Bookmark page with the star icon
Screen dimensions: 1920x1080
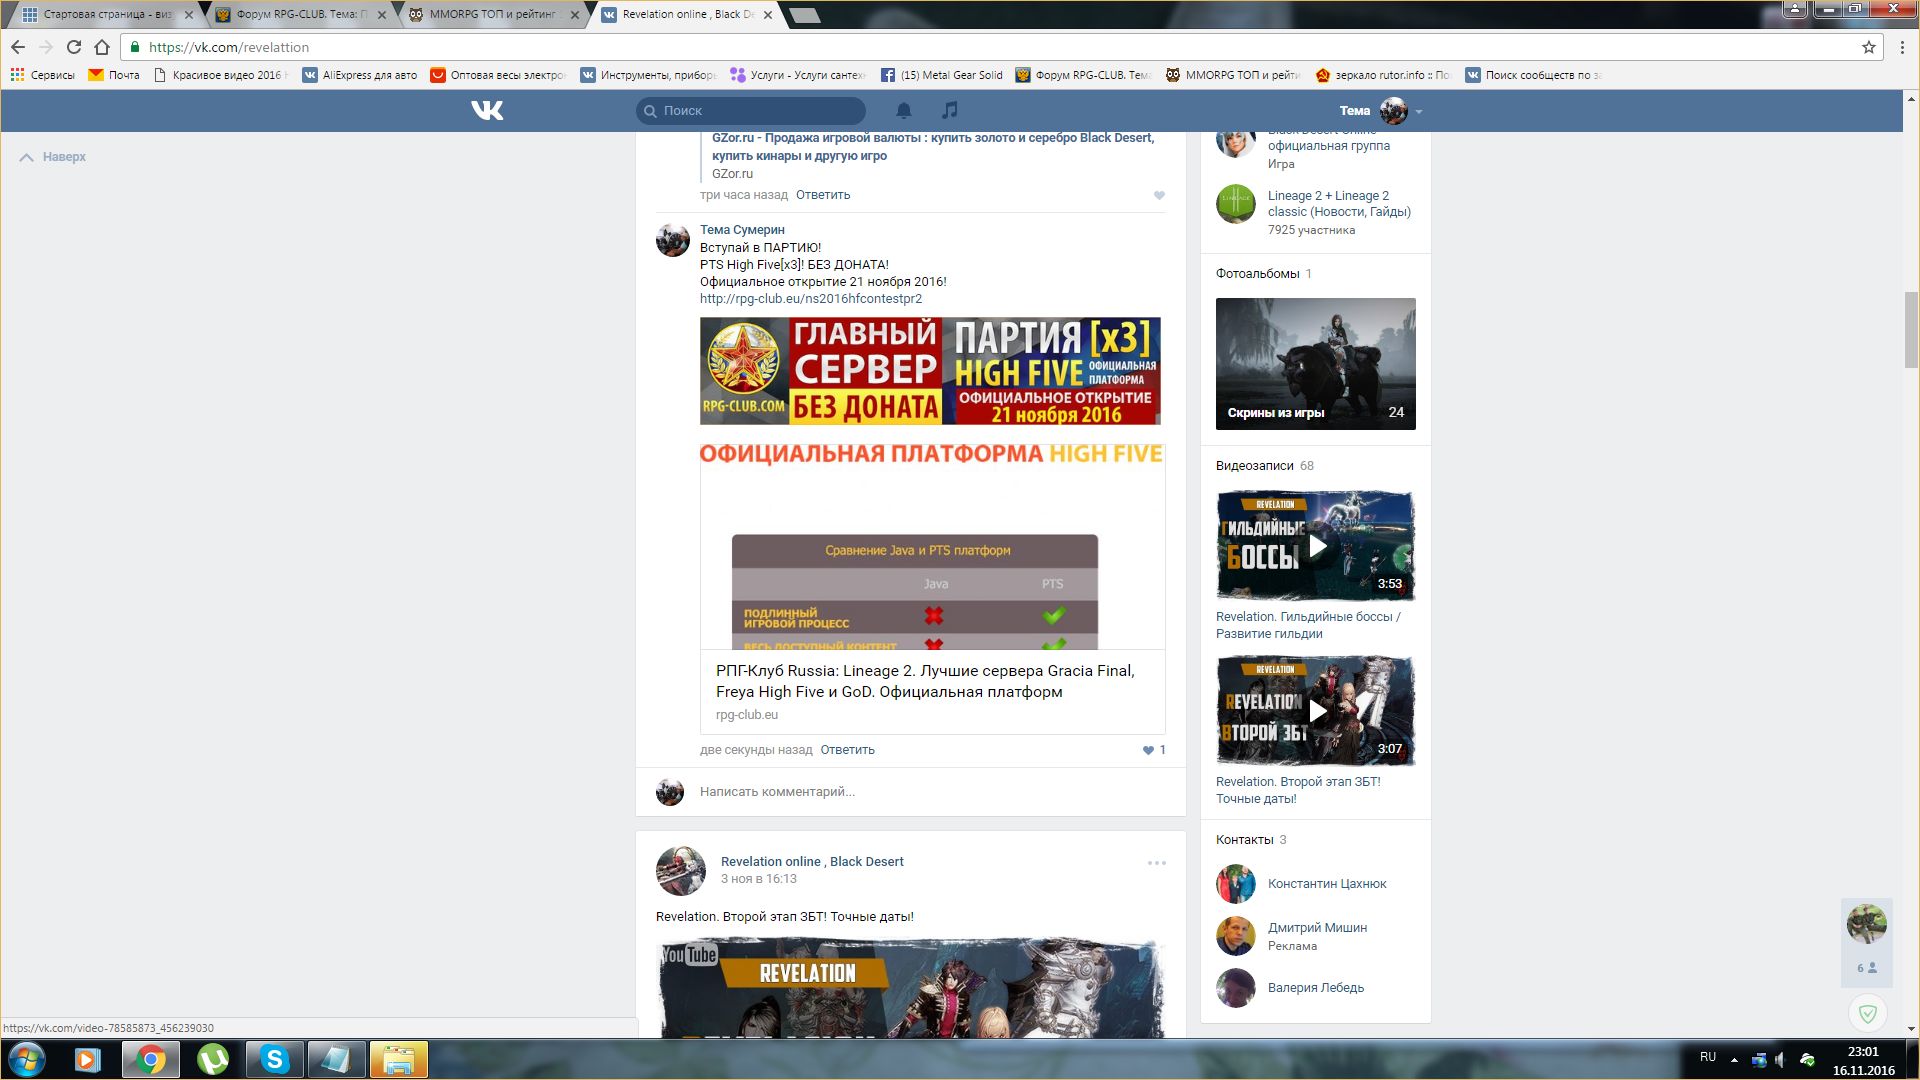click(1868, 47)
